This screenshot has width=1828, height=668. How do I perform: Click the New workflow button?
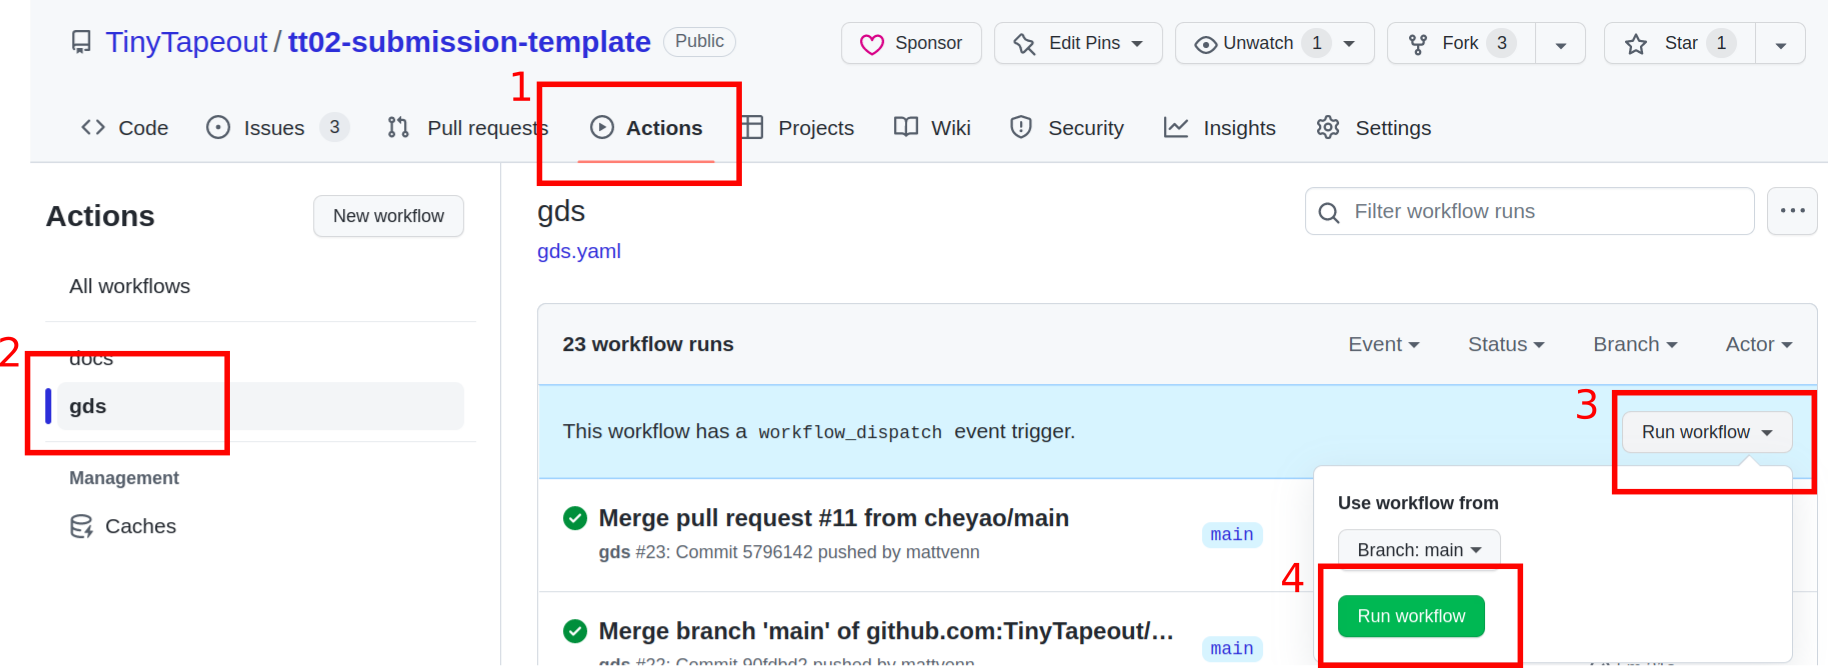tap(388, 216)
